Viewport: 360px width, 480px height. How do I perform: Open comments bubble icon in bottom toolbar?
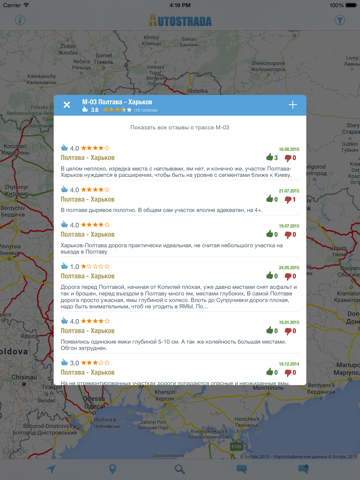242,469
